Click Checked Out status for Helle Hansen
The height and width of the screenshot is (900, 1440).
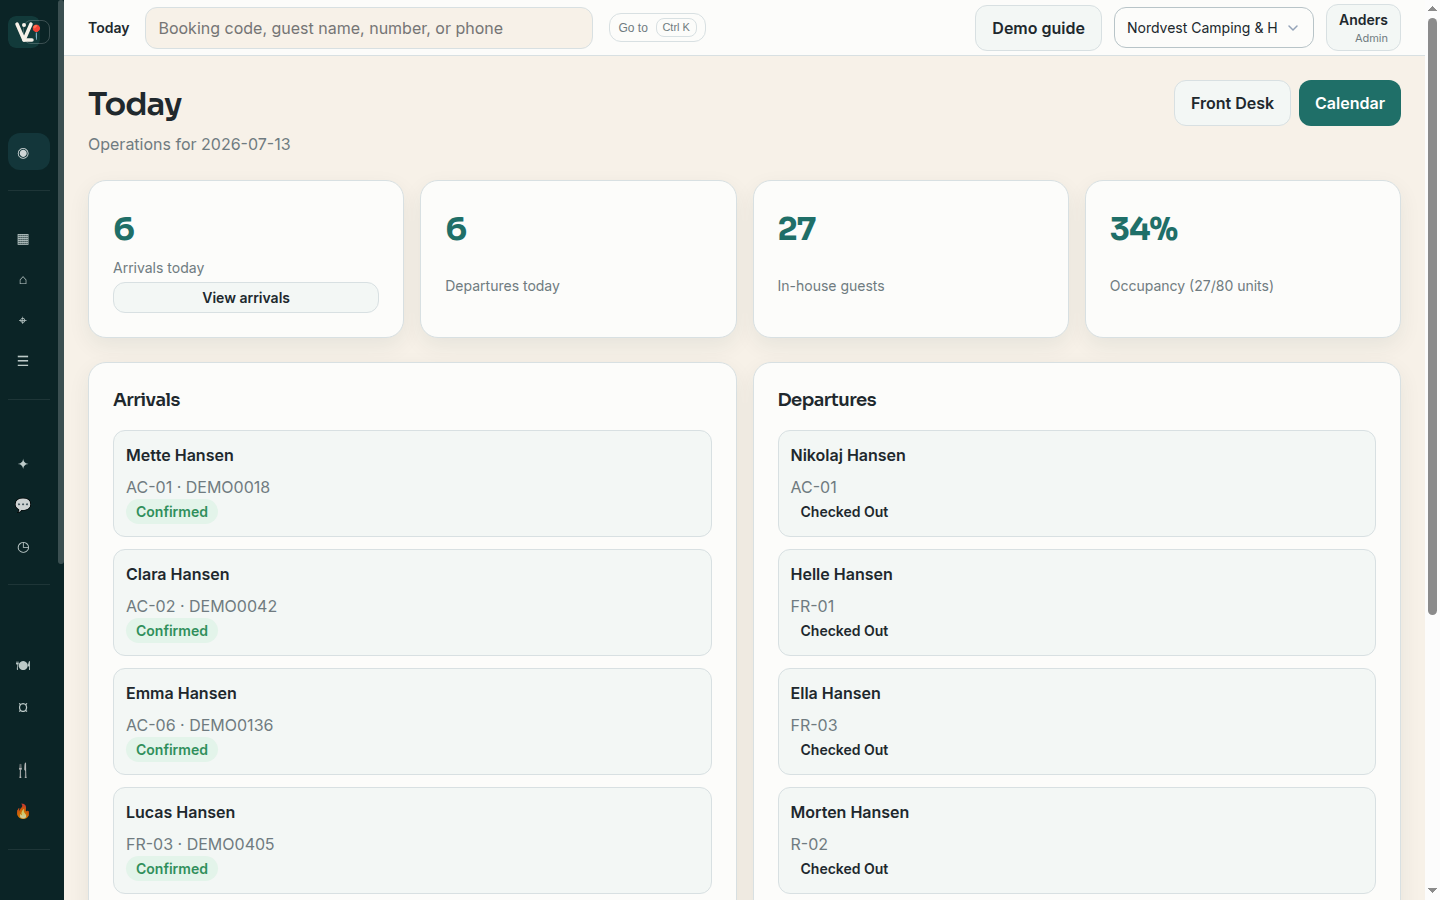tap(844, 631)
